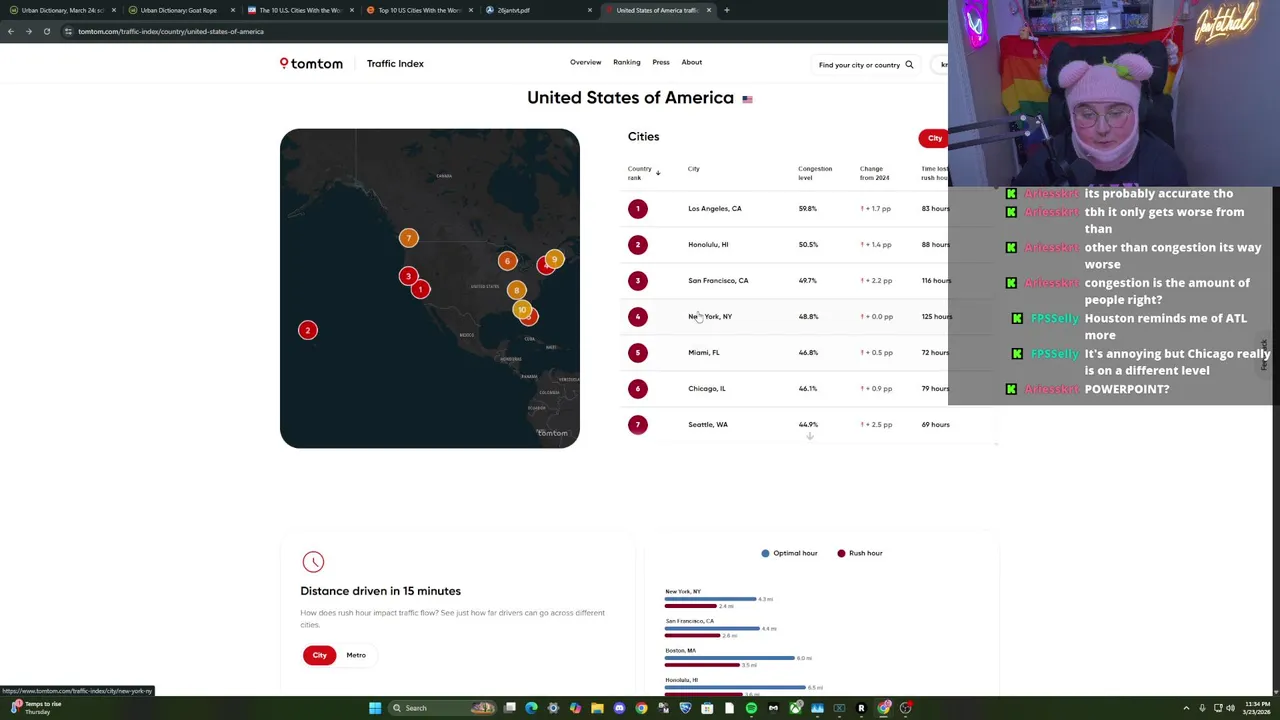Click the Boston, MA optimal hour bar

[x=730, y=658]
